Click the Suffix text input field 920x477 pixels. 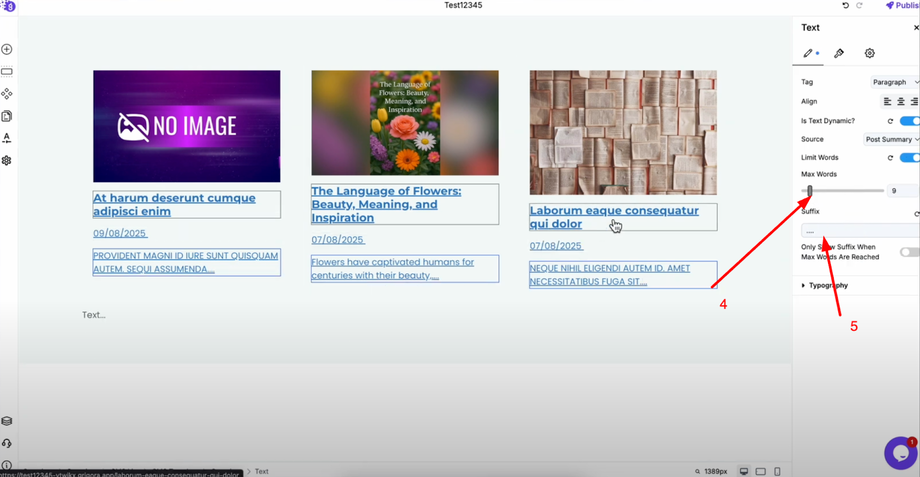860,231
